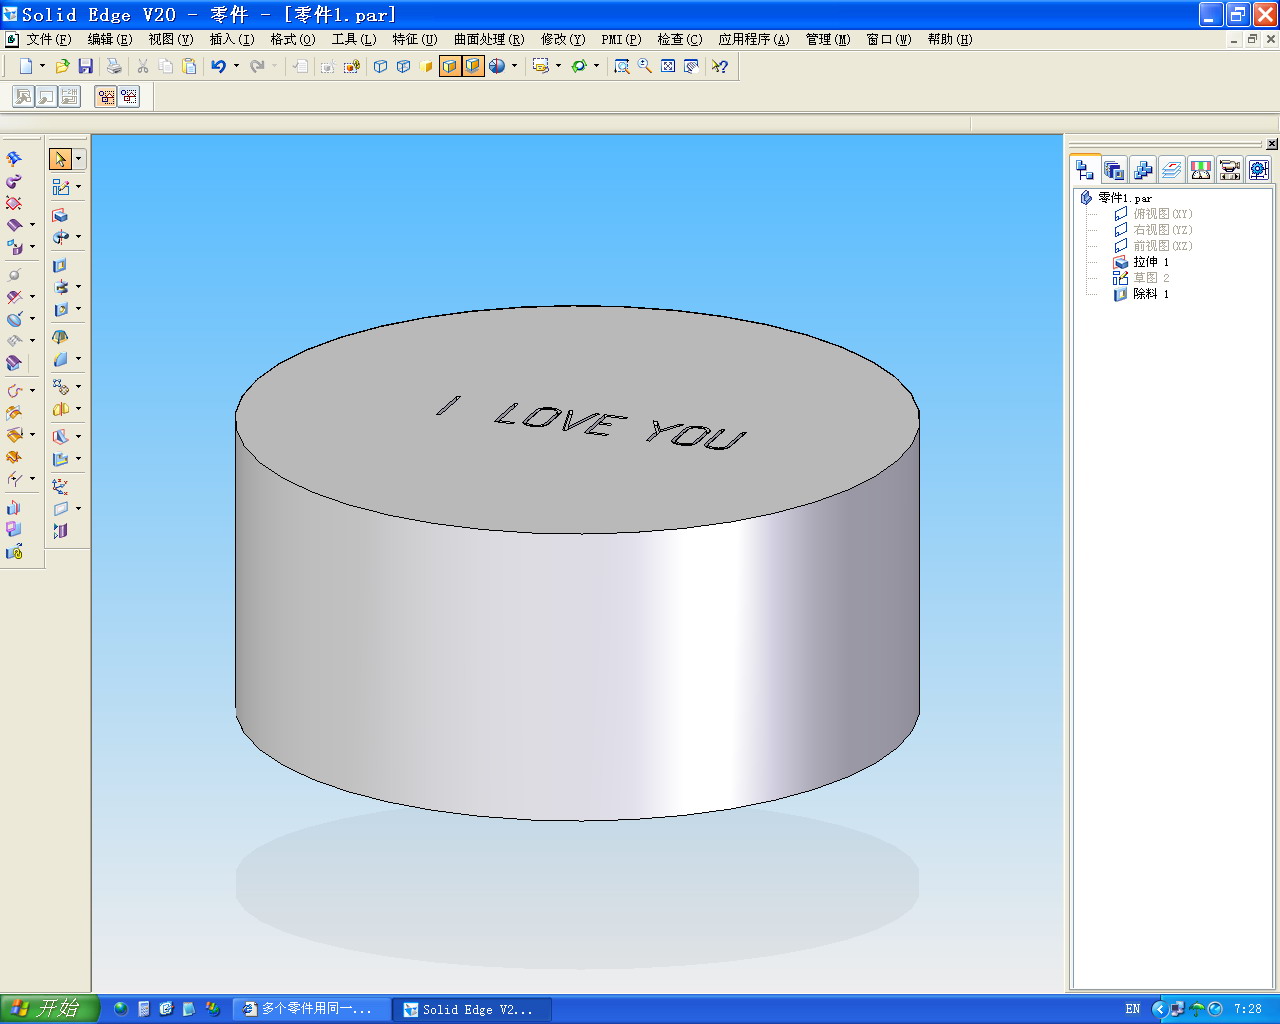This screenshot has height=1024, width=1280.
Task: Select 除料 1 in the feature tree
Action: (1150, 294)
